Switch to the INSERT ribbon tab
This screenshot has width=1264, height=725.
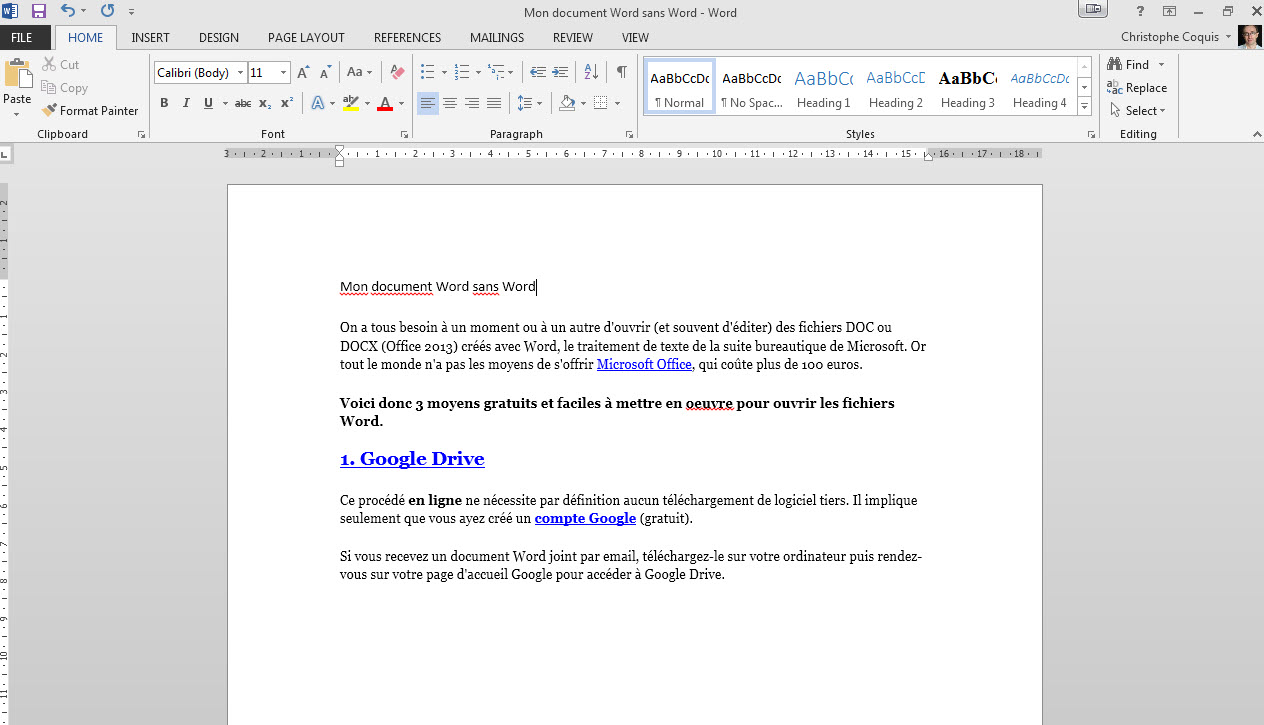[150, 38]
